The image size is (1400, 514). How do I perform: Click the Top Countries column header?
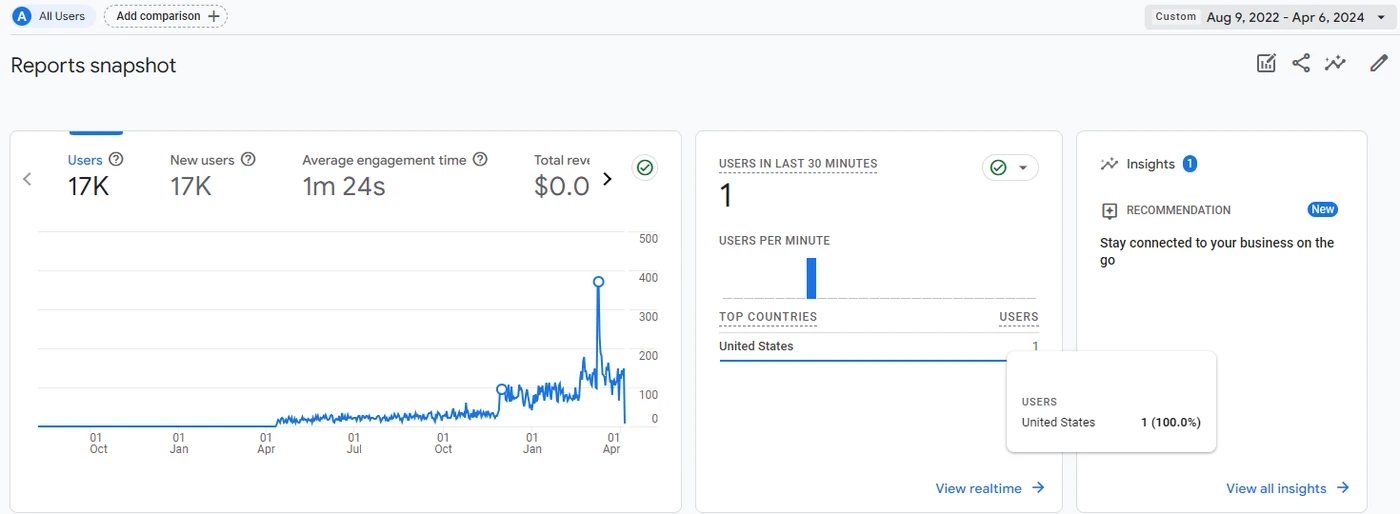[768, 317]
